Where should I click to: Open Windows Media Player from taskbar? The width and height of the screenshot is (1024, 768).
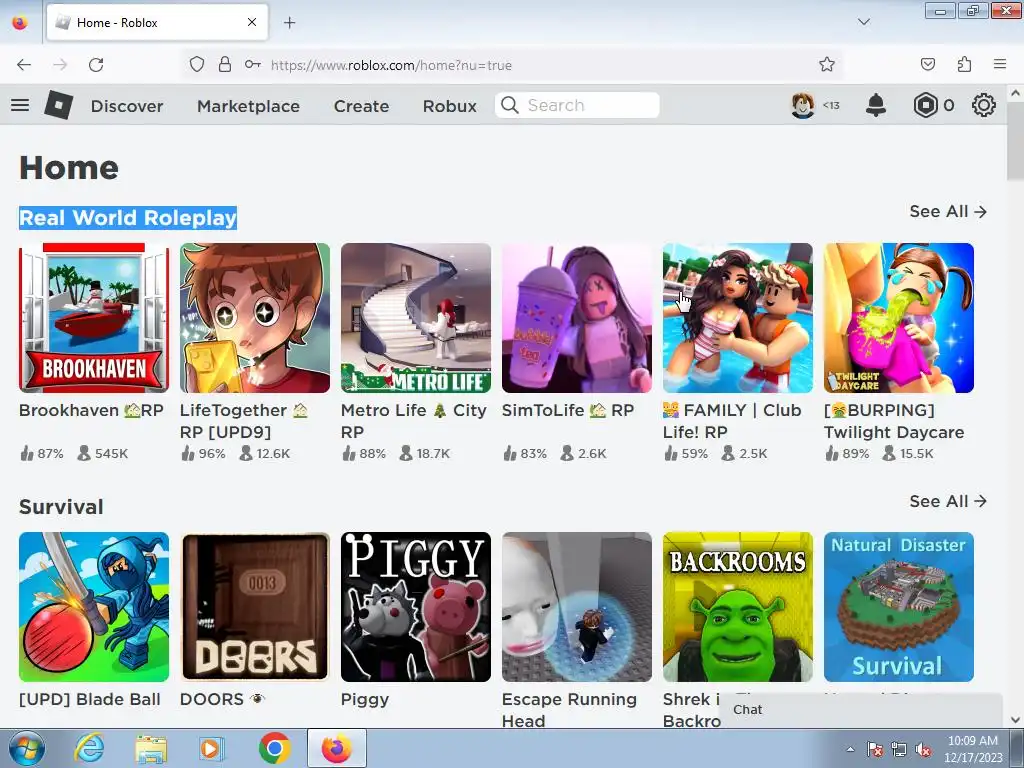tap(211, 748)
